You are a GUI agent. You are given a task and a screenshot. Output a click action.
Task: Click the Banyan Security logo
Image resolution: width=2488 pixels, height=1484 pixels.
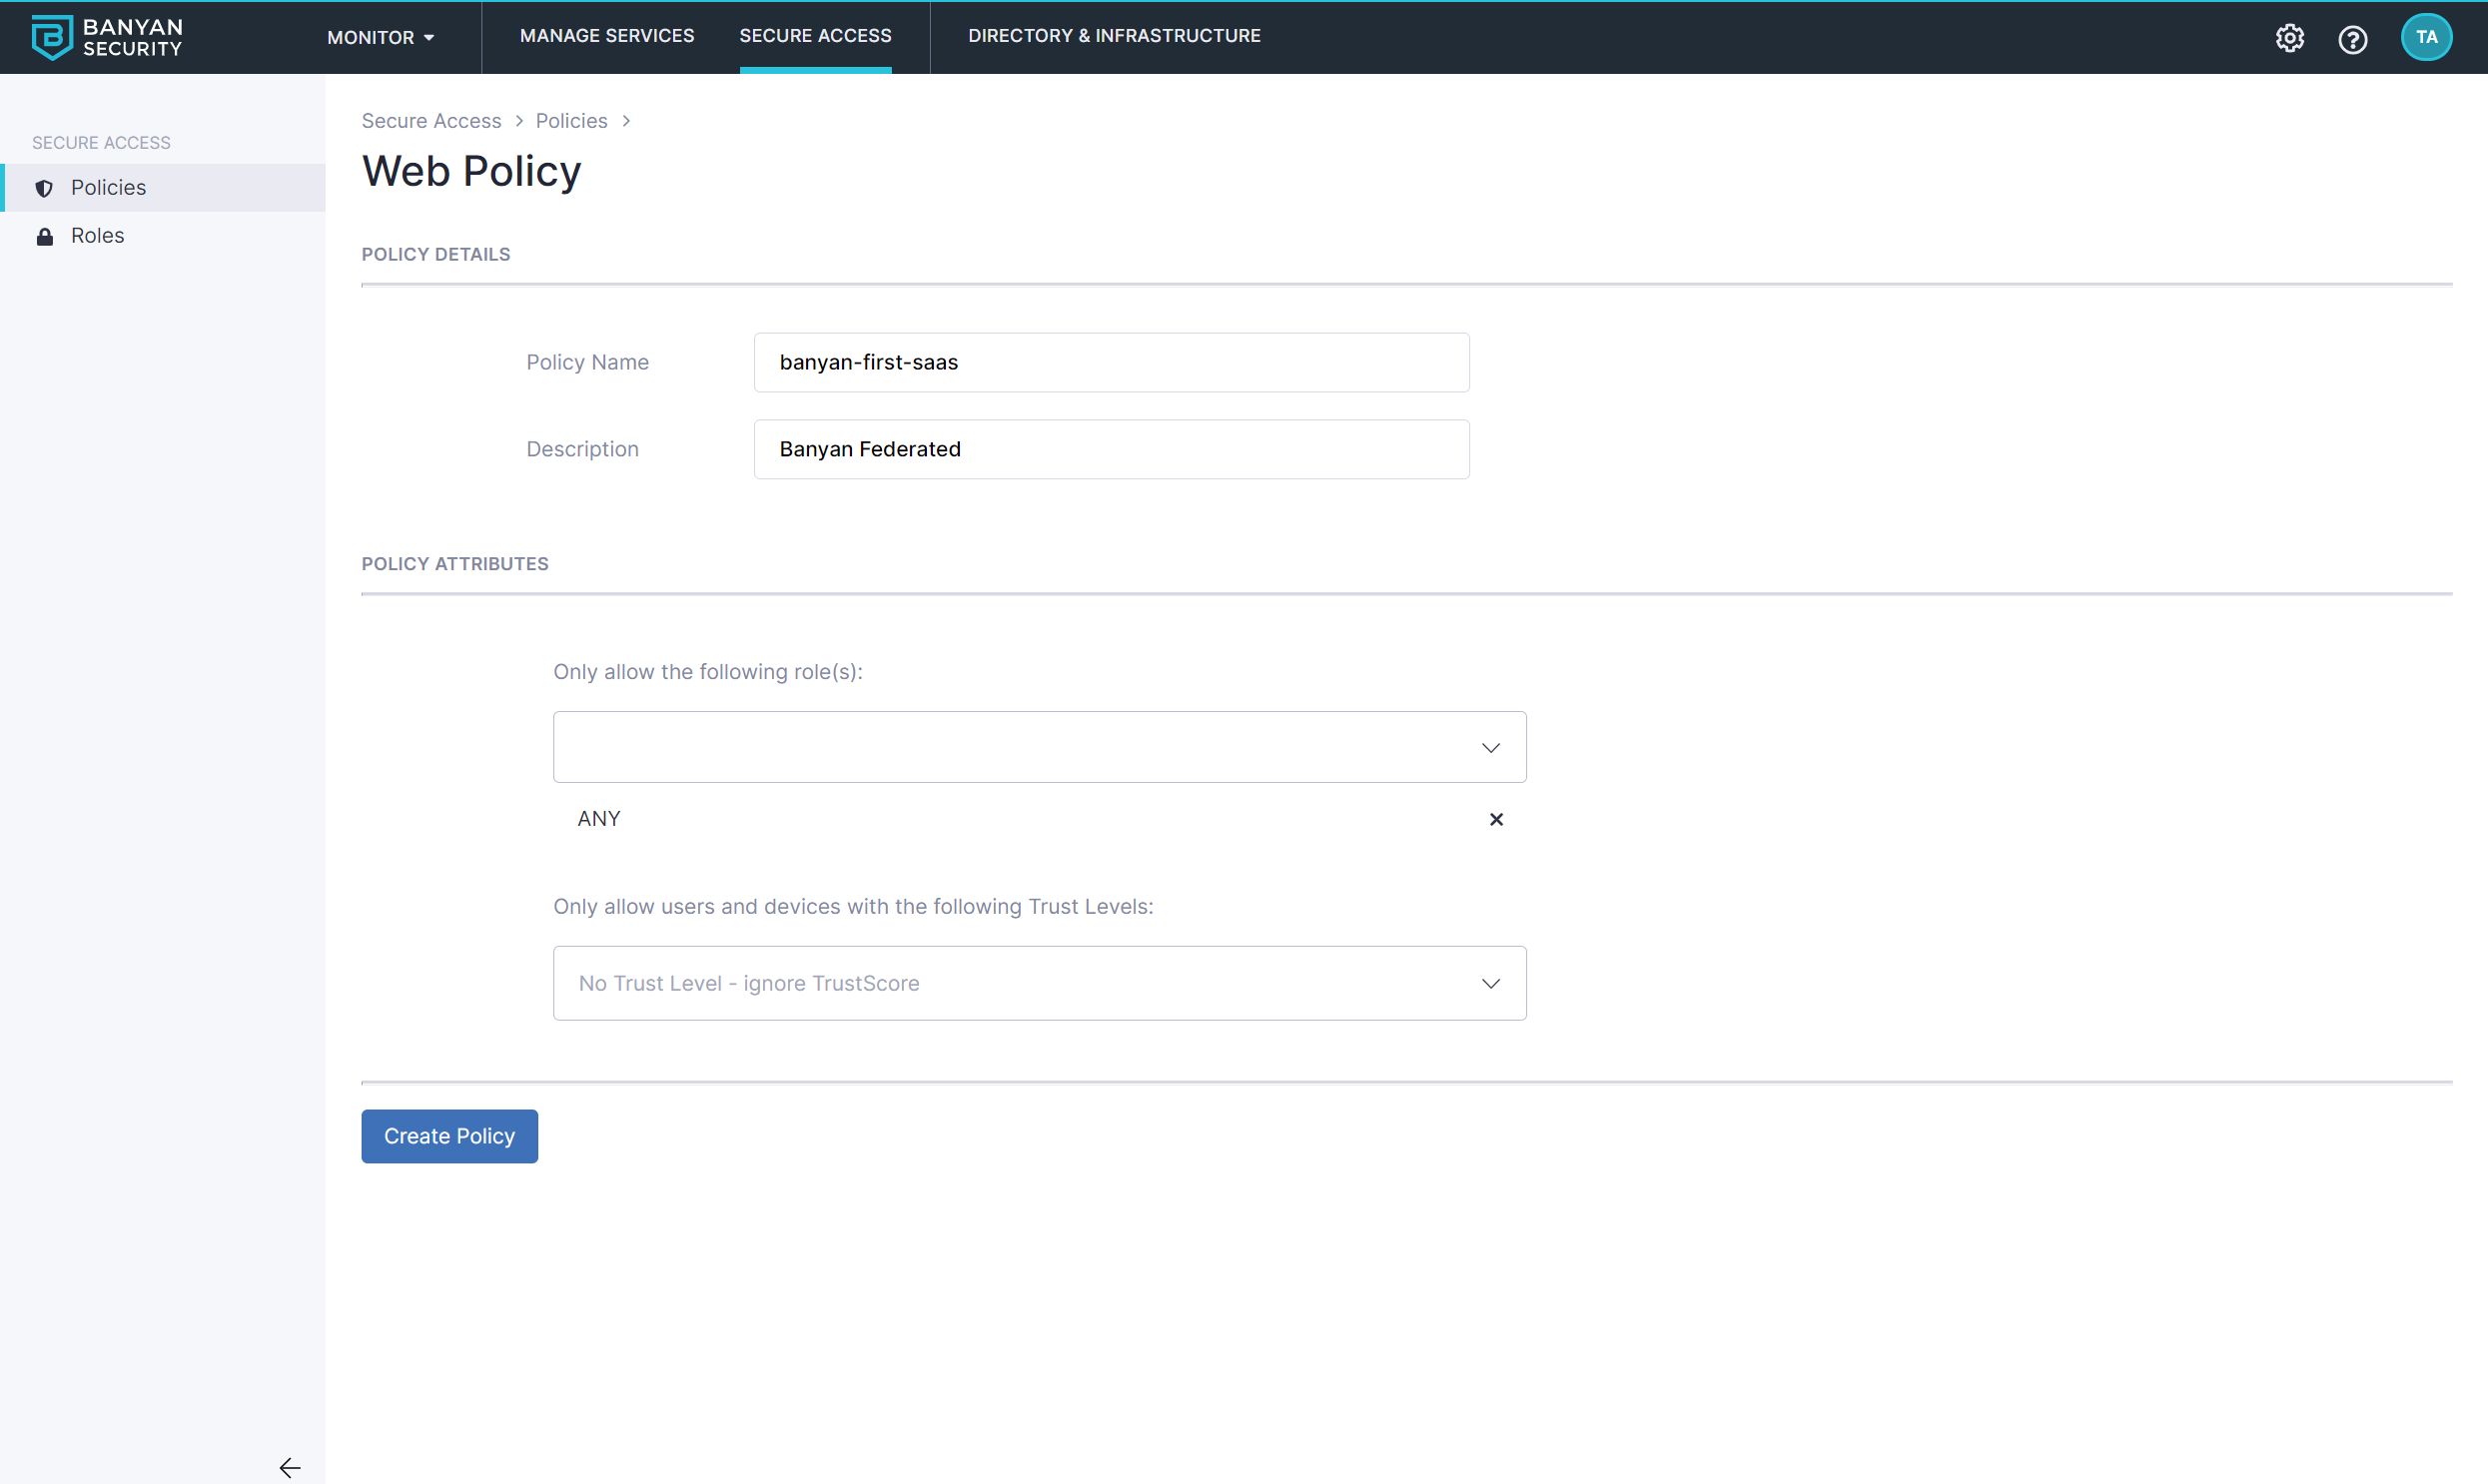click(107, 37)
